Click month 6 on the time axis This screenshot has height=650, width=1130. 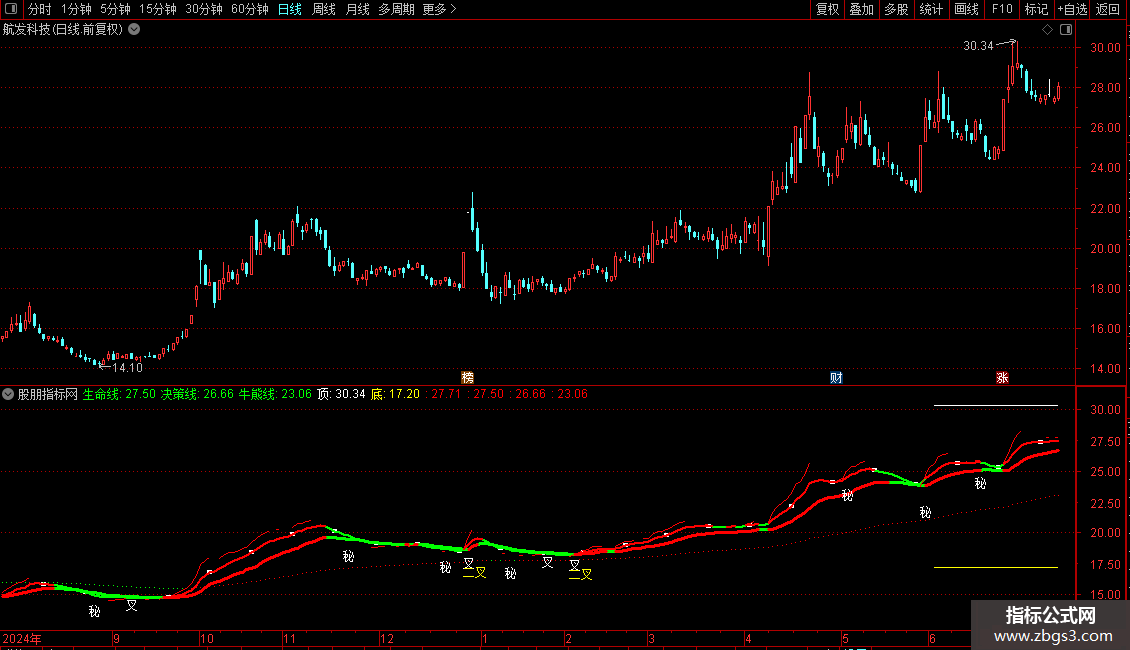tap(932, 638)
